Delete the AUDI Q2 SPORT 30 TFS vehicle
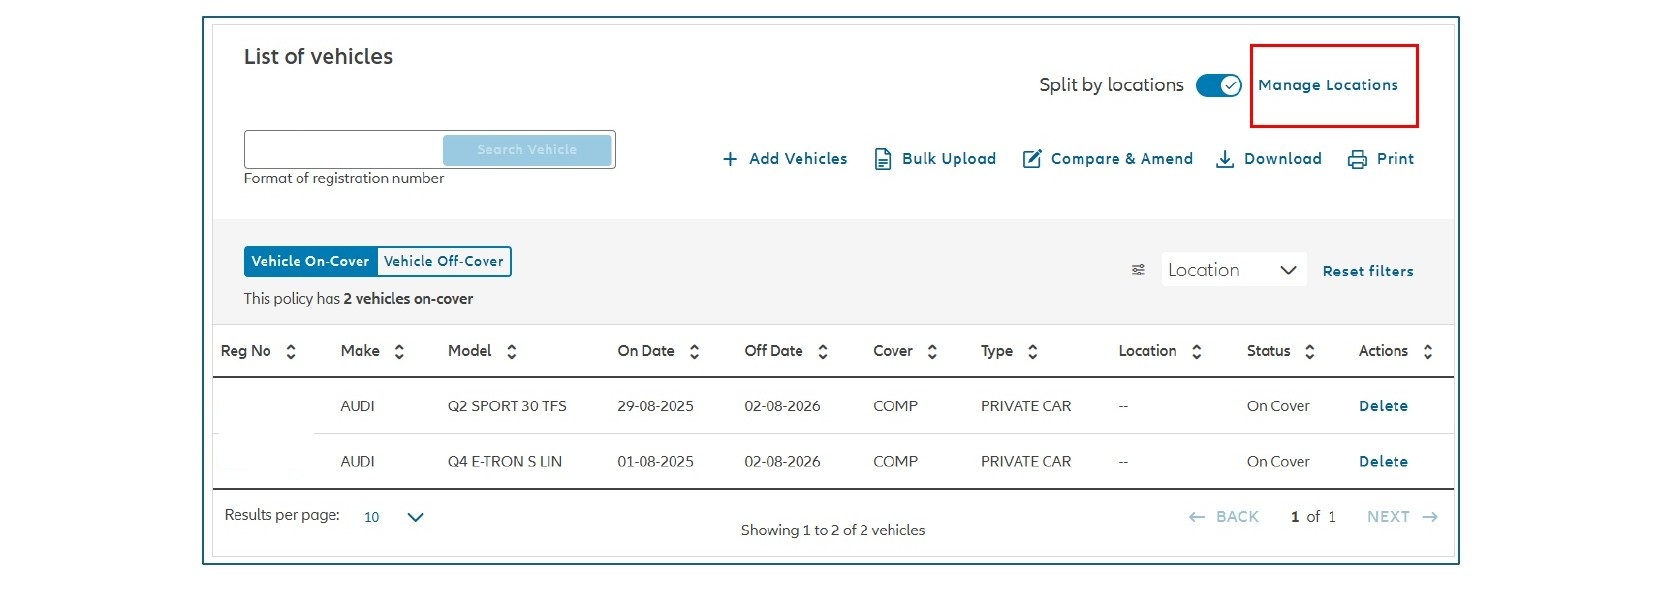The image size is (1654, 590). pyautogui.click(x=1383, y=406)
